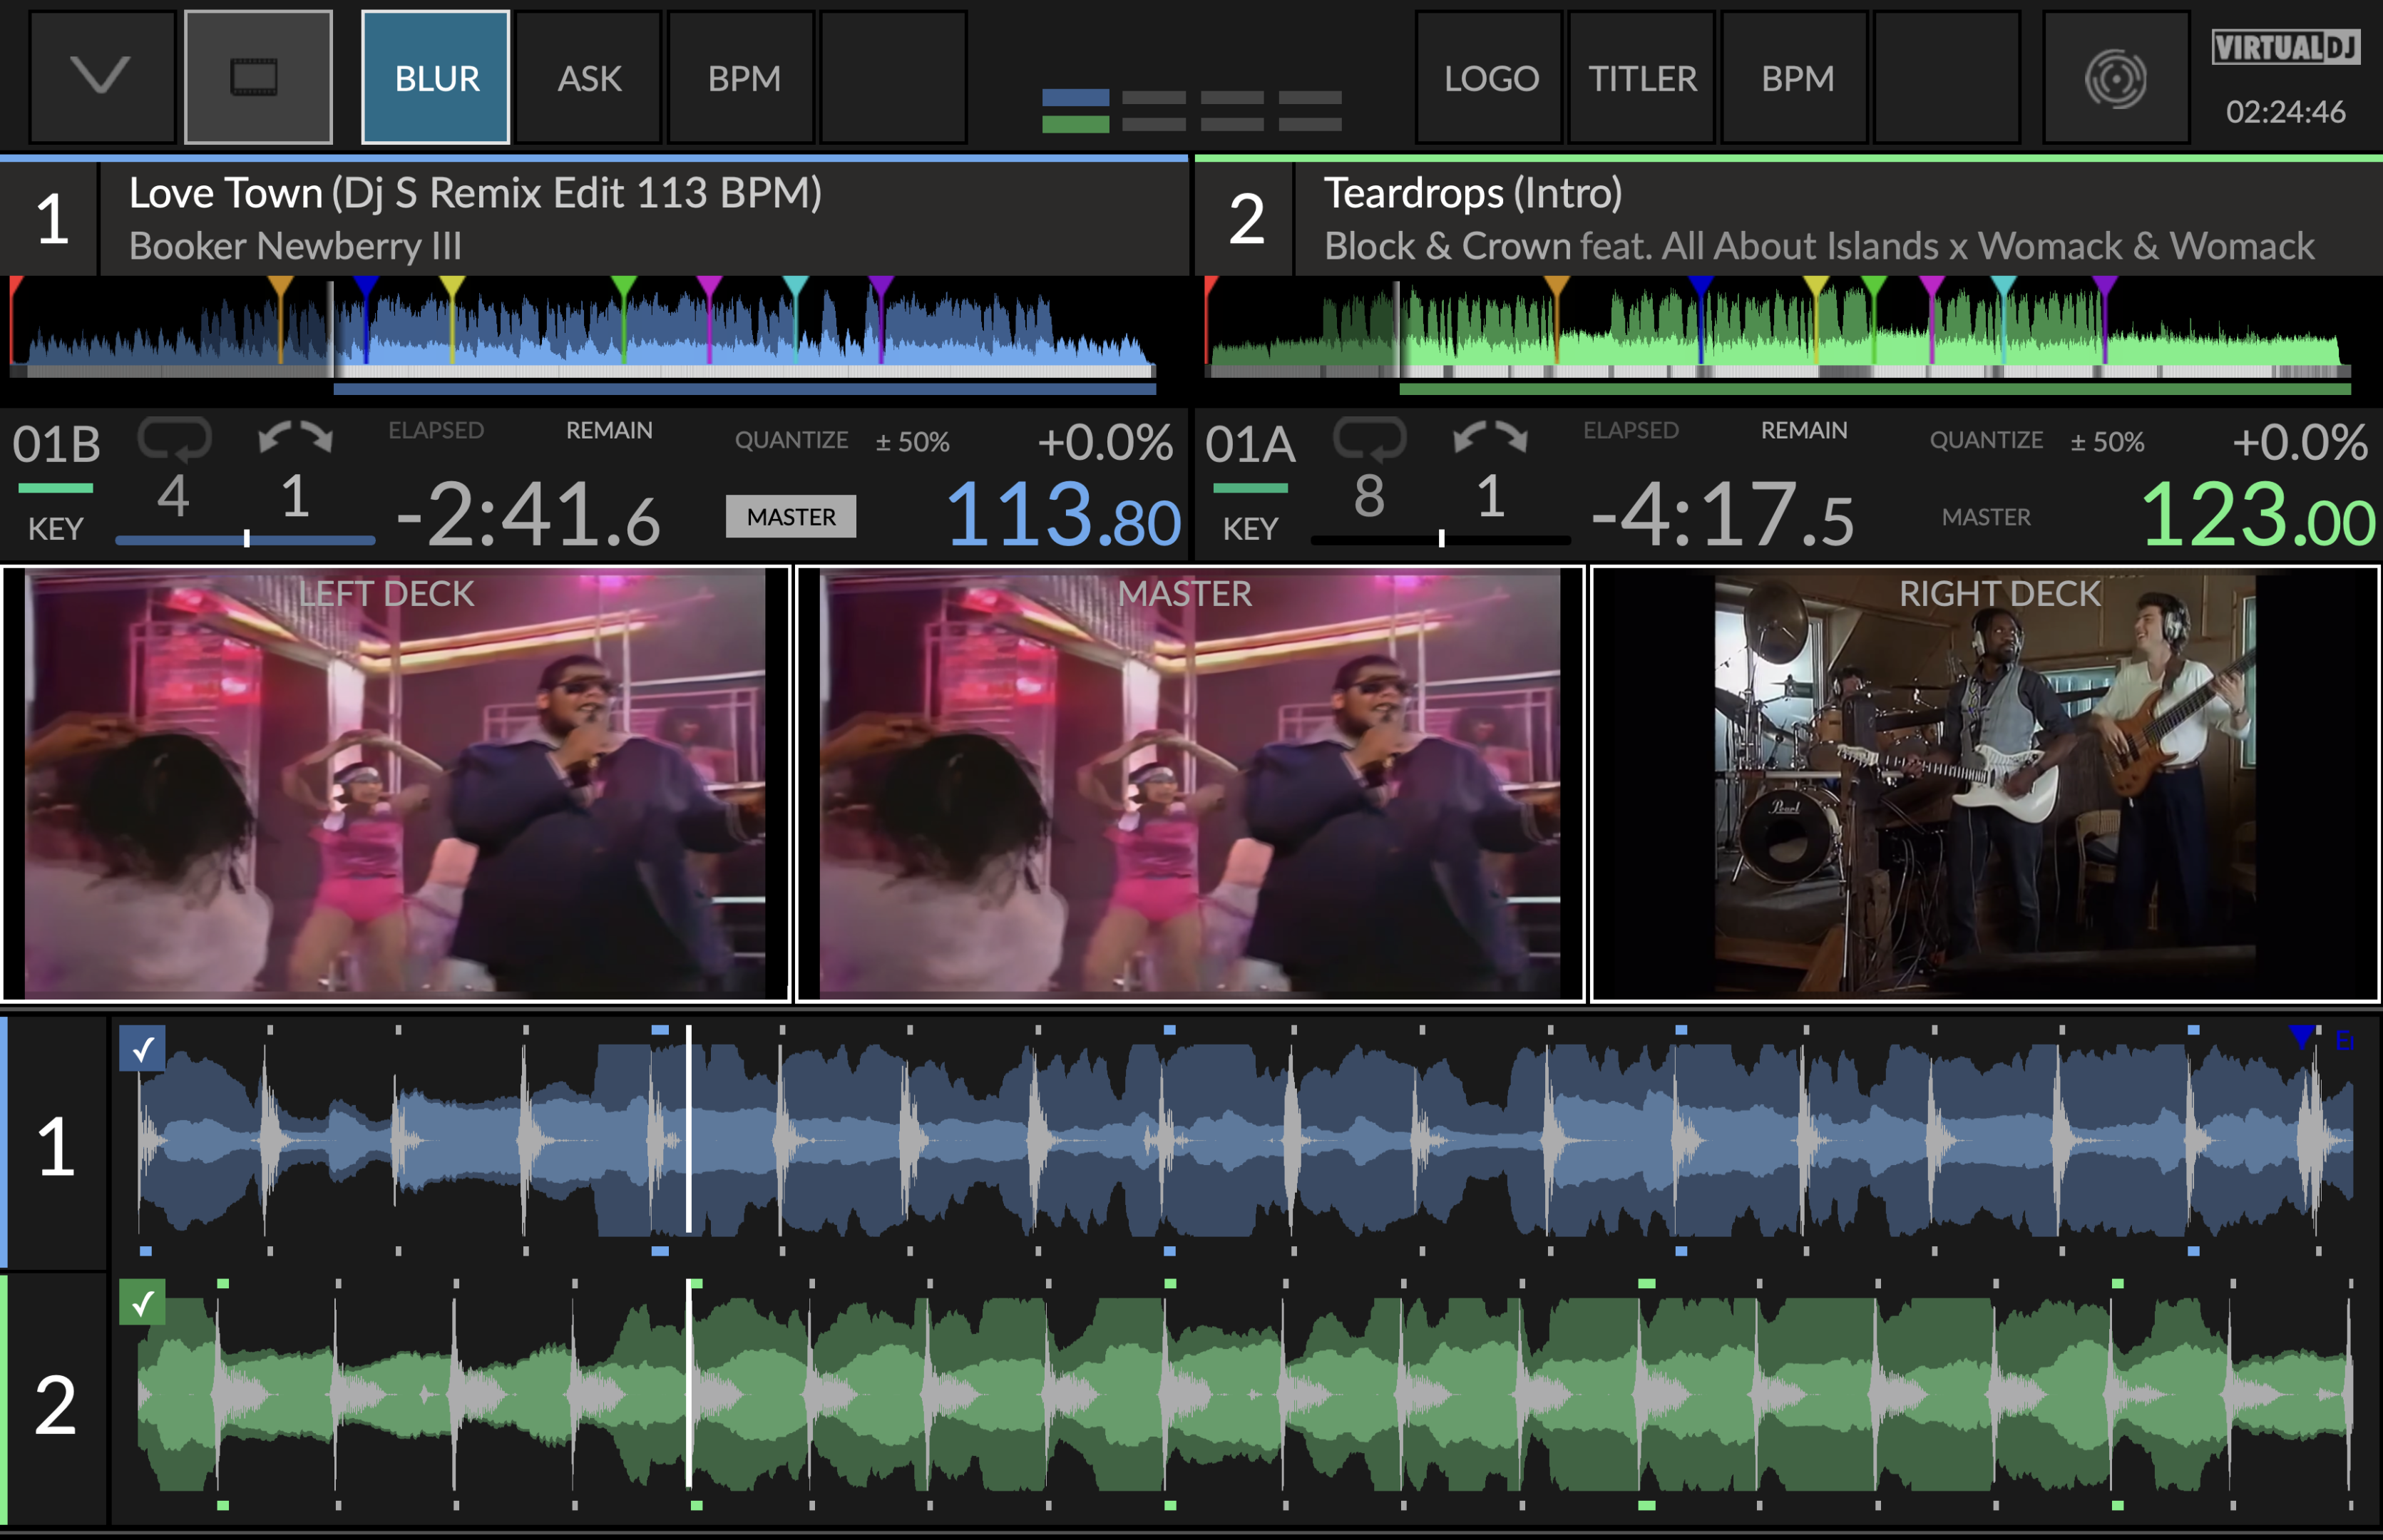Click deck 2 pitch +0.0% readout
2383x1540 pixels.
2300,442
